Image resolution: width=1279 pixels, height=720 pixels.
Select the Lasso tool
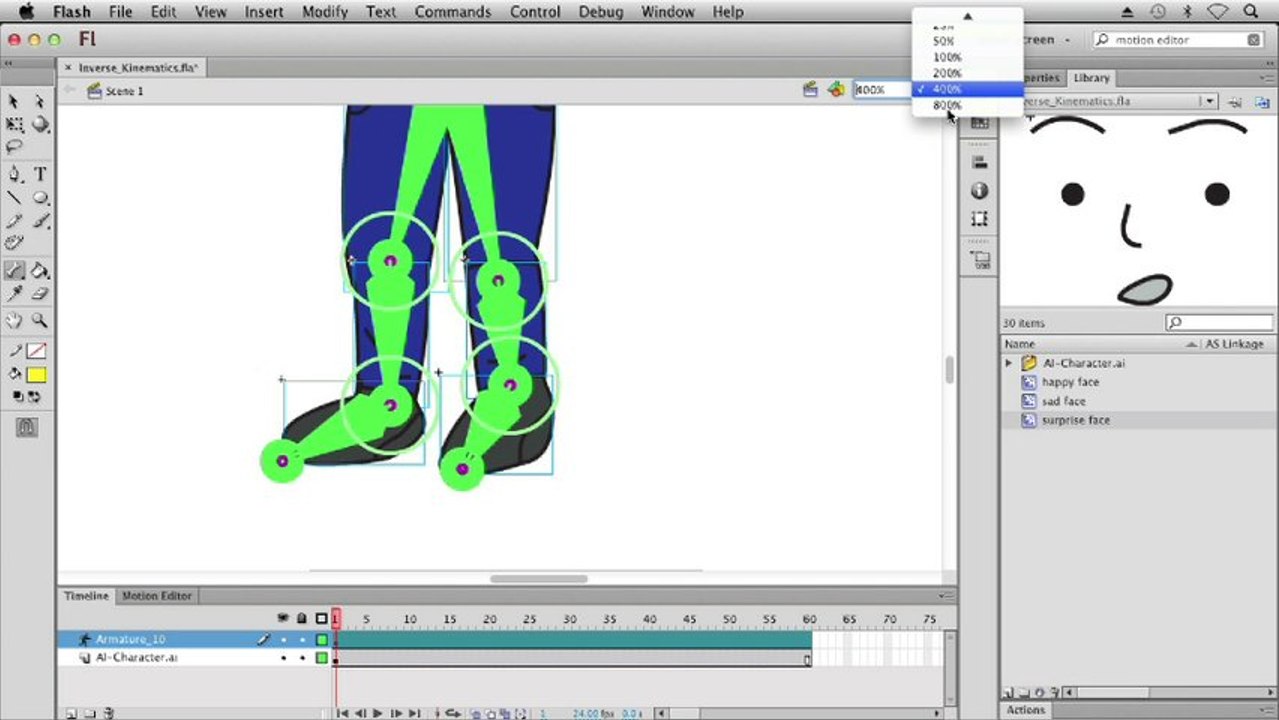[14, 147]
